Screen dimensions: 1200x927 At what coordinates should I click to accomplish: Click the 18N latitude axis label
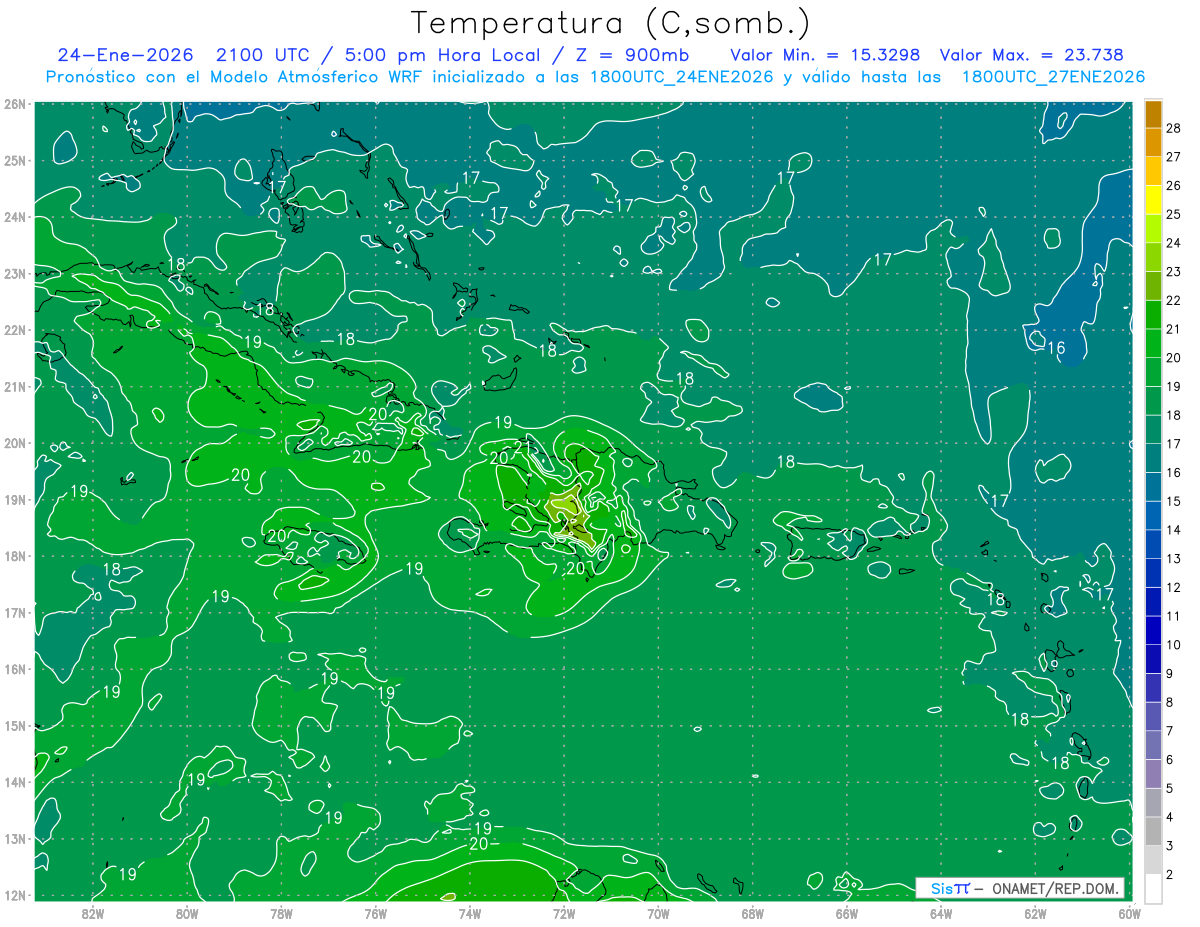click(x=14, y=556)
